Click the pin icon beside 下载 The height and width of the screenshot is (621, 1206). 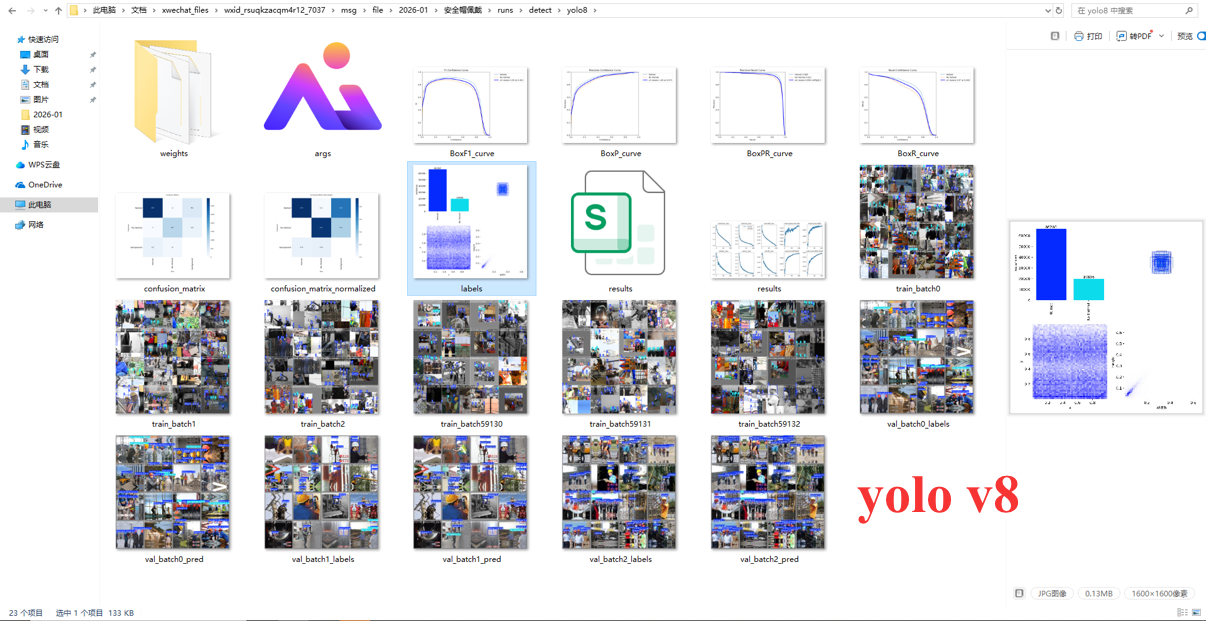[93, 70]
